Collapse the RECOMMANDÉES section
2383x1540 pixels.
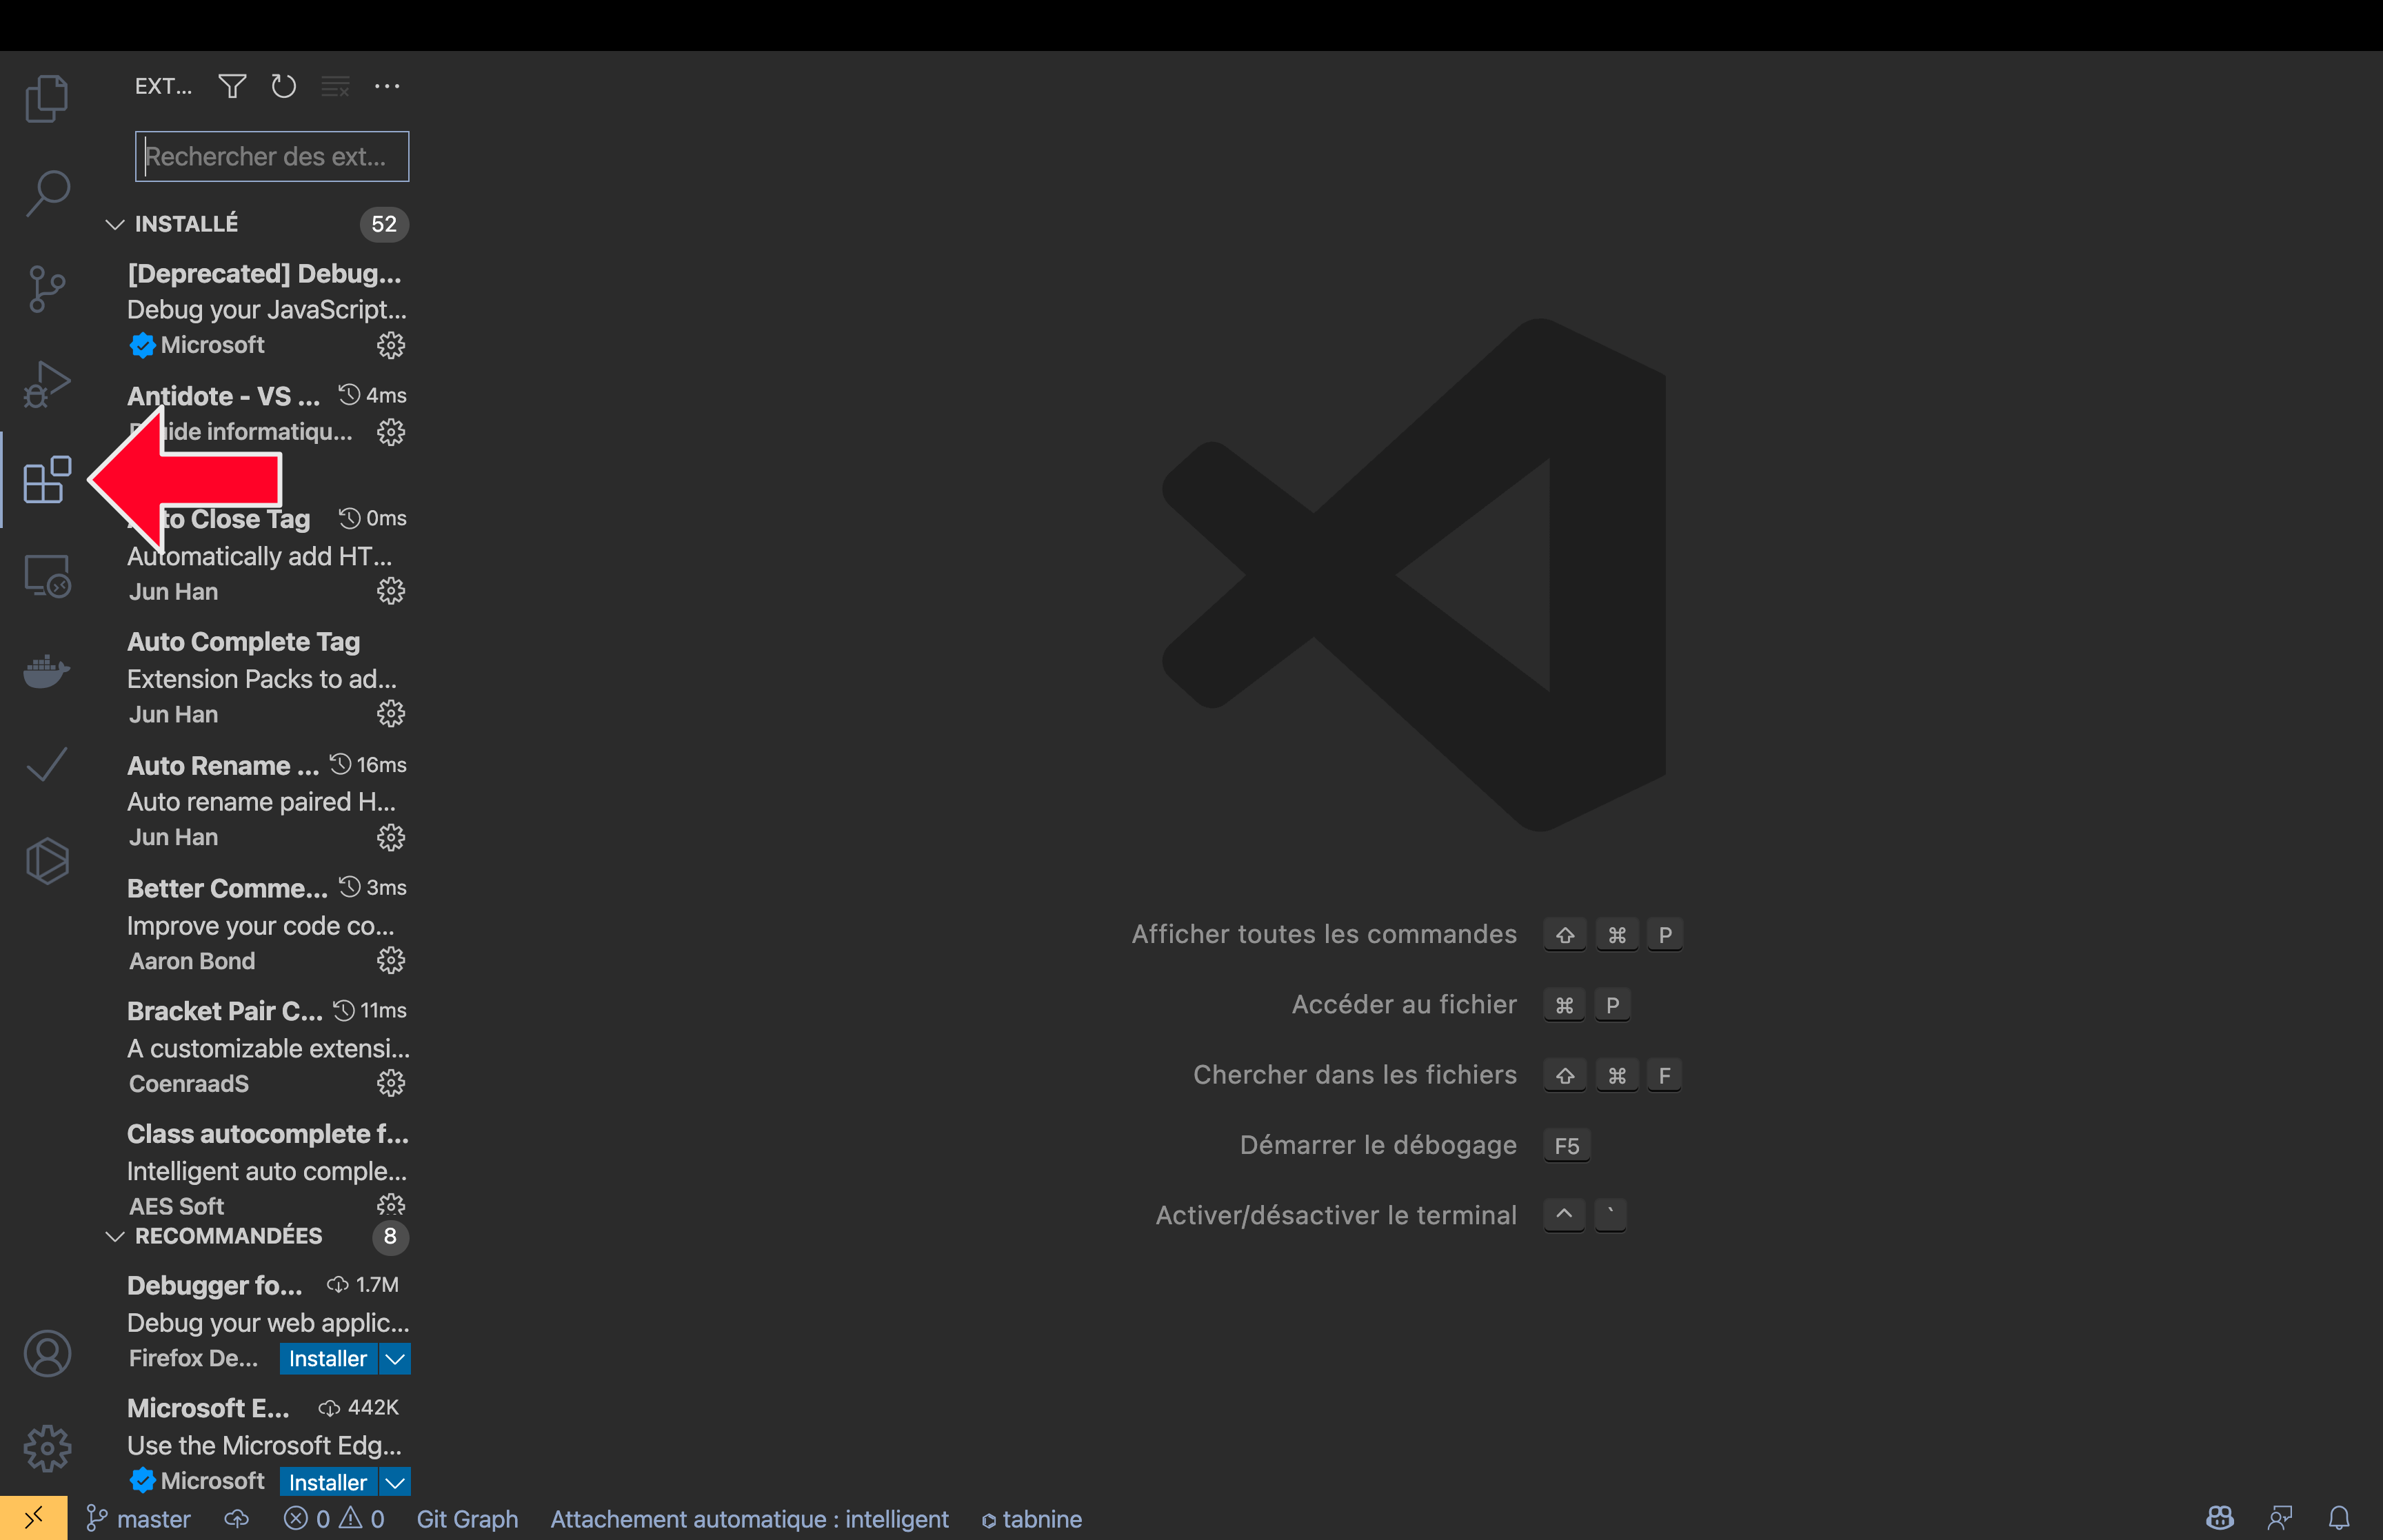click(115, 1236)
